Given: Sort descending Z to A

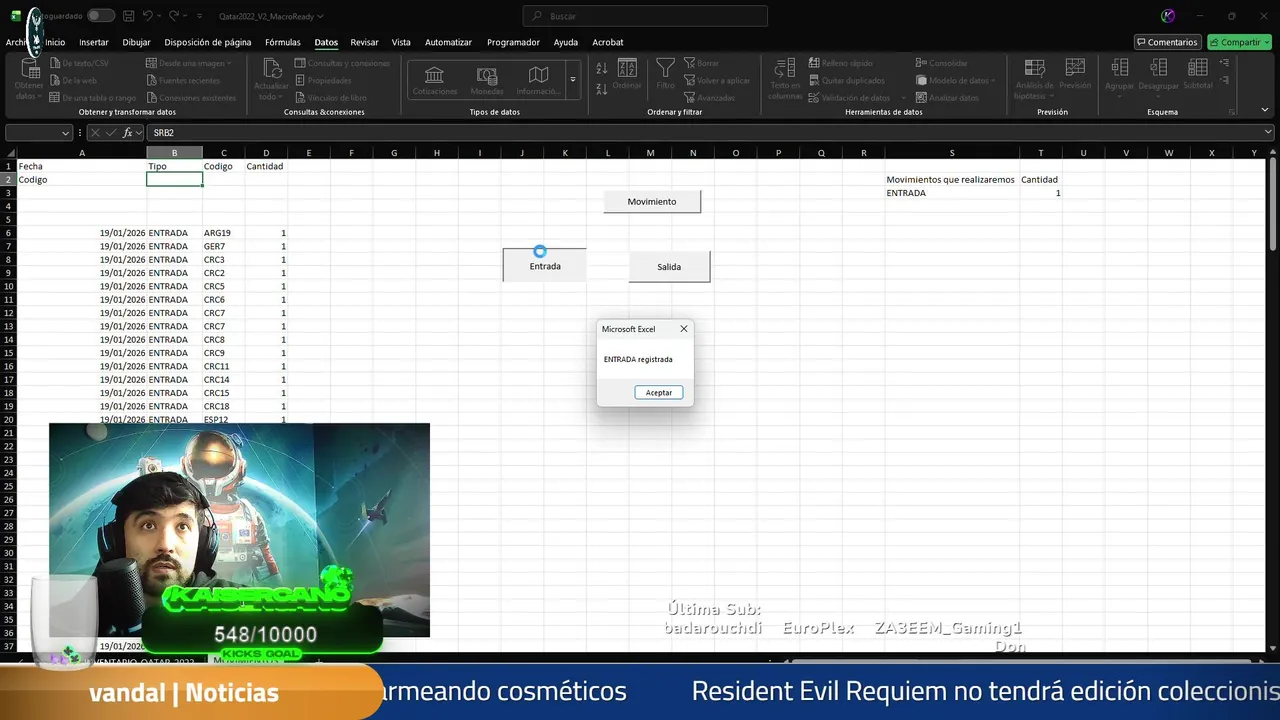Looking at the screenshot, I should pyautogui.click(x=601, y=89).
